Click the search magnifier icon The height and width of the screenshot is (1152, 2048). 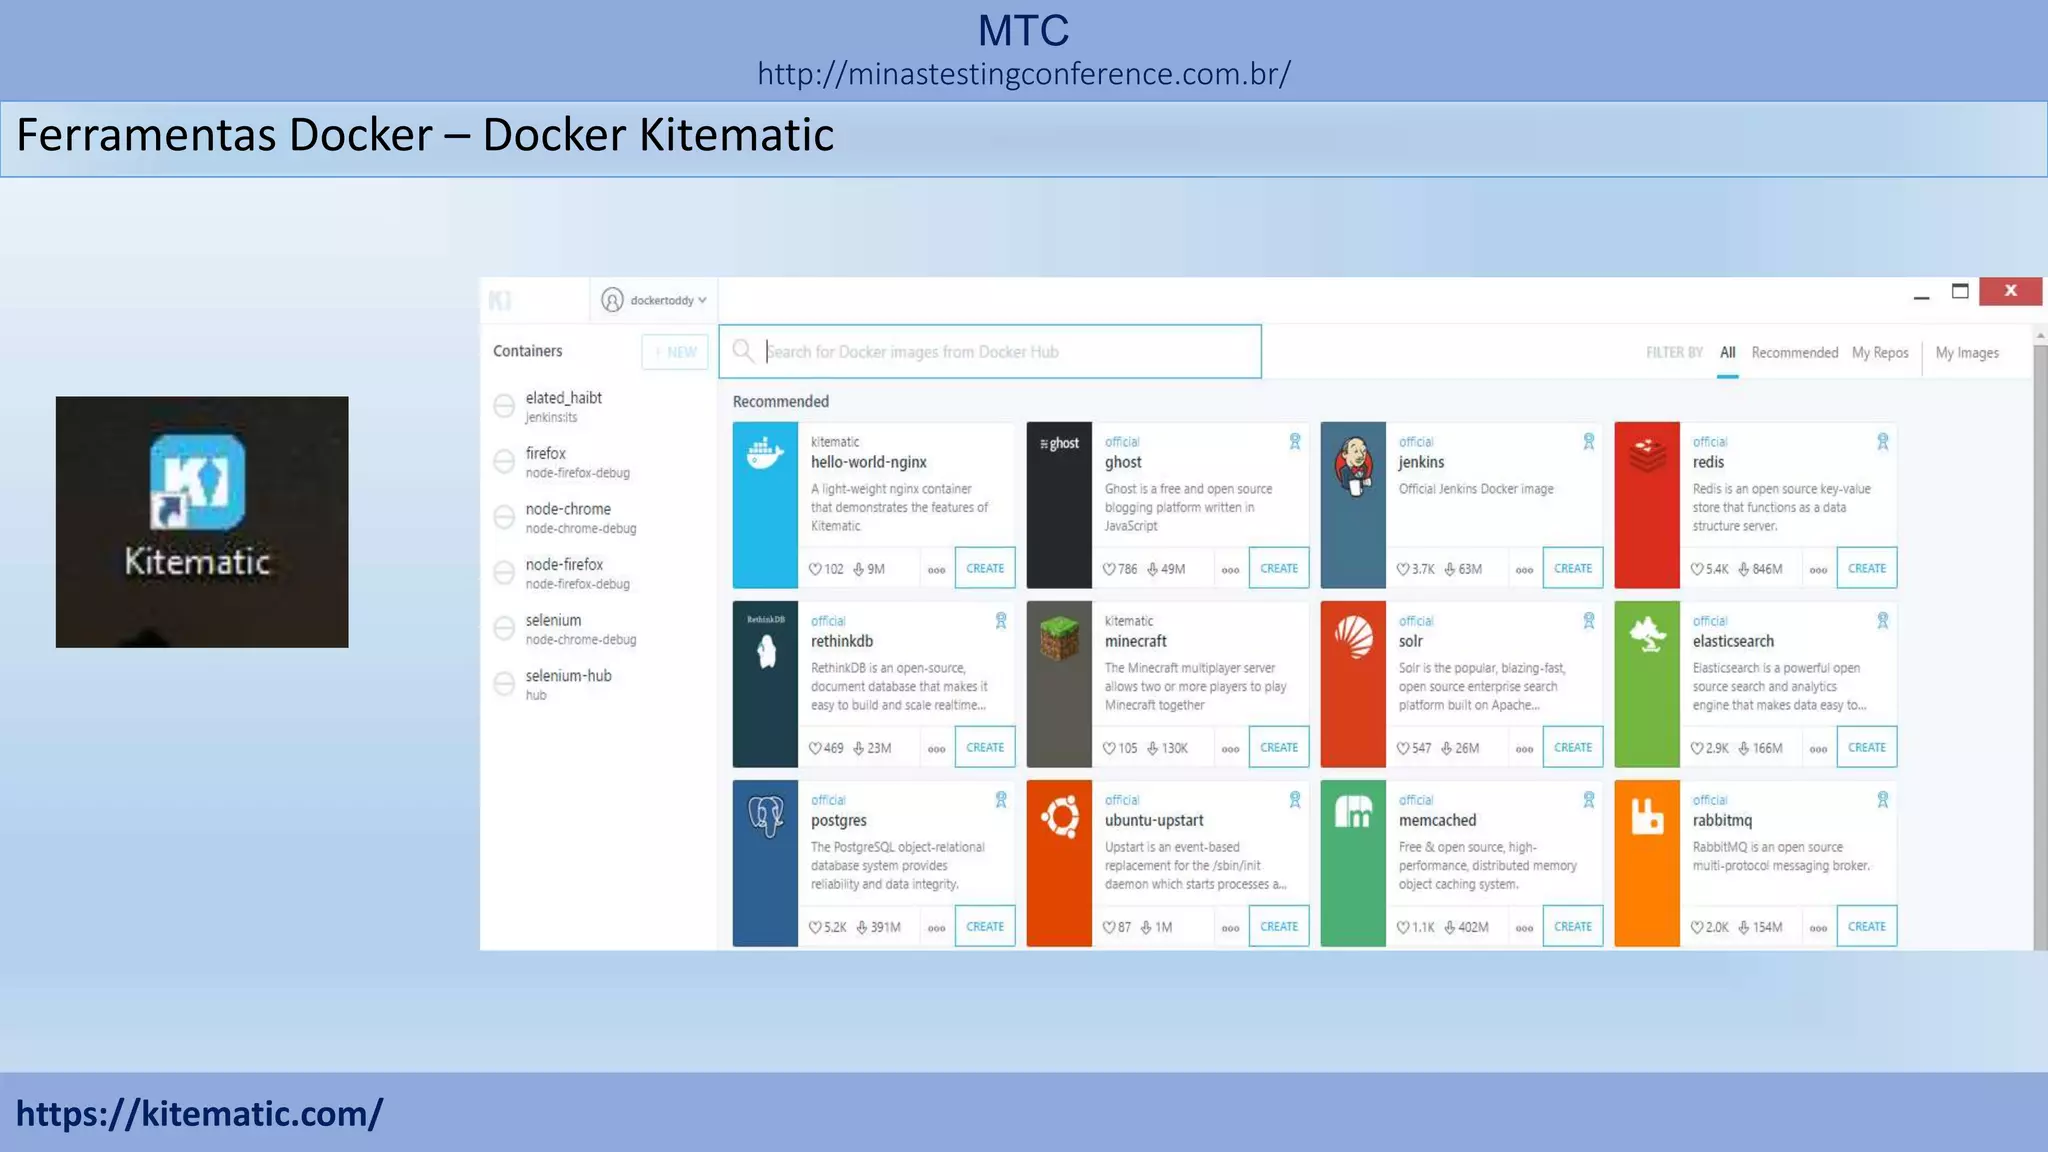pos(742,351)
